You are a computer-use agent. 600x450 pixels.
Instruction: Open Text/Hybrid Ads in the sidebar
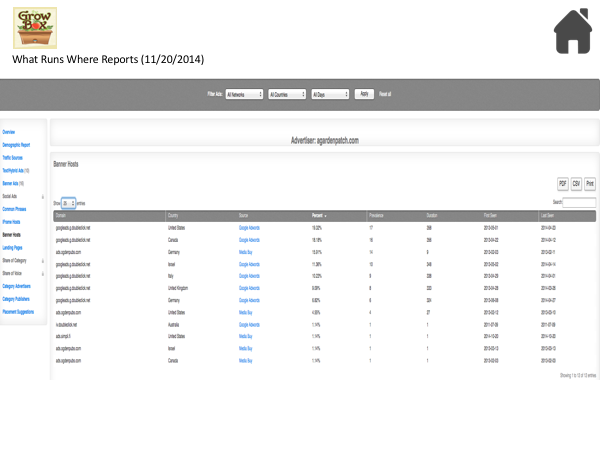coord(15,171)
